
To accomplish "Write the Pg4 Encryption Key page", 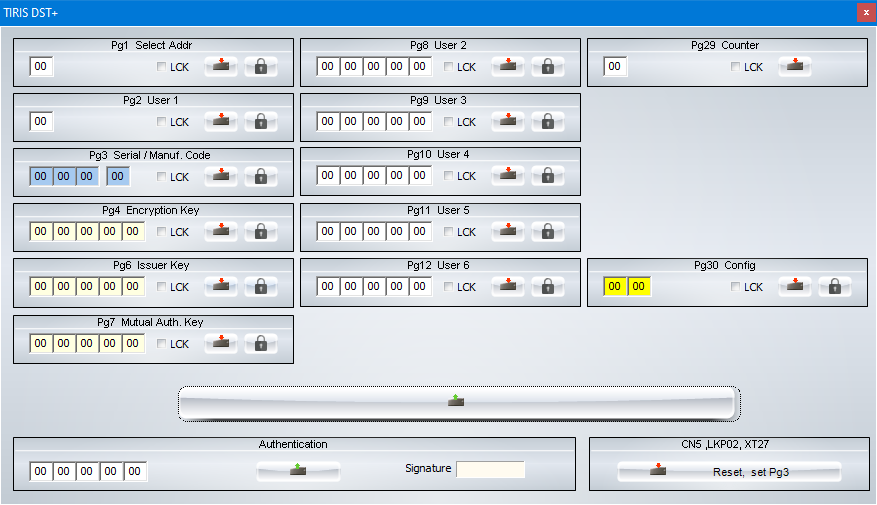I will [x=221, y=231].
